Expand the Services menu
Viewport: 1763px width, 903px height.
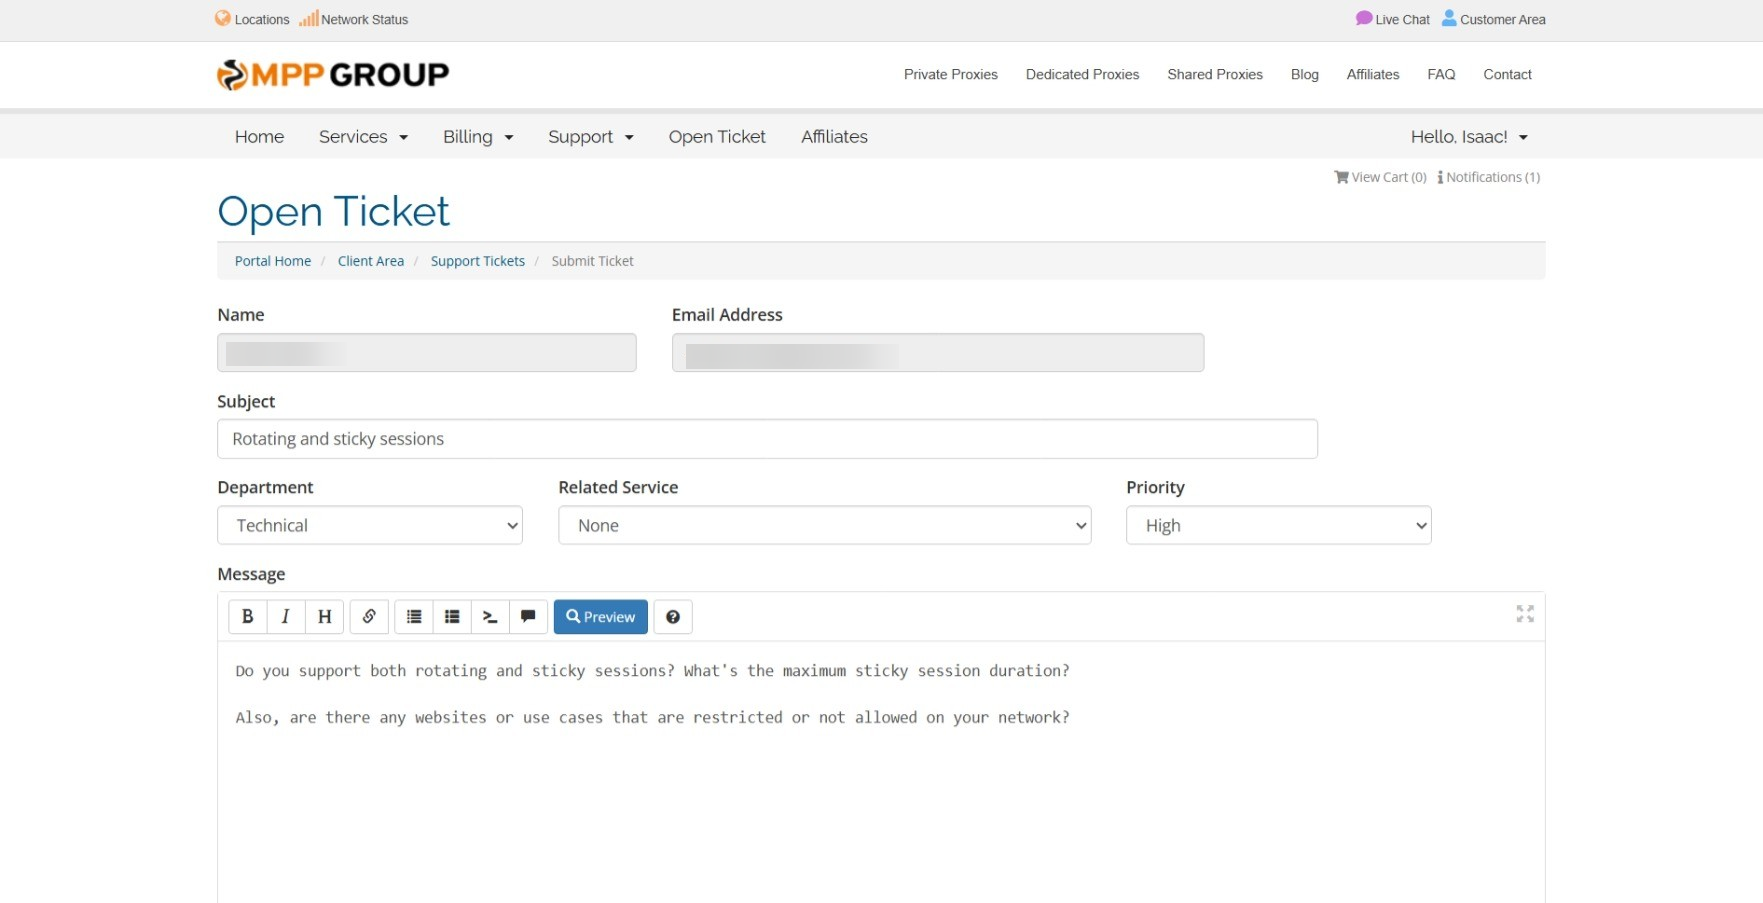click(x=363, y=137)
